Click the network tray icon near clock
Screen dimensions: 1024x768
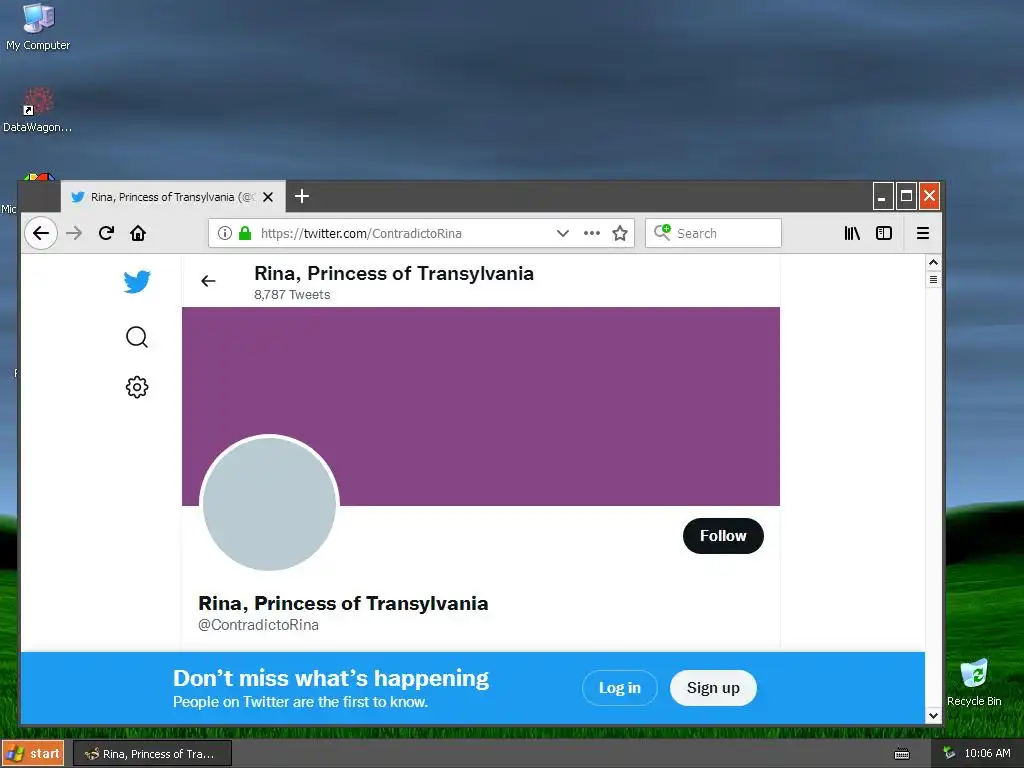tap(949, 753)
